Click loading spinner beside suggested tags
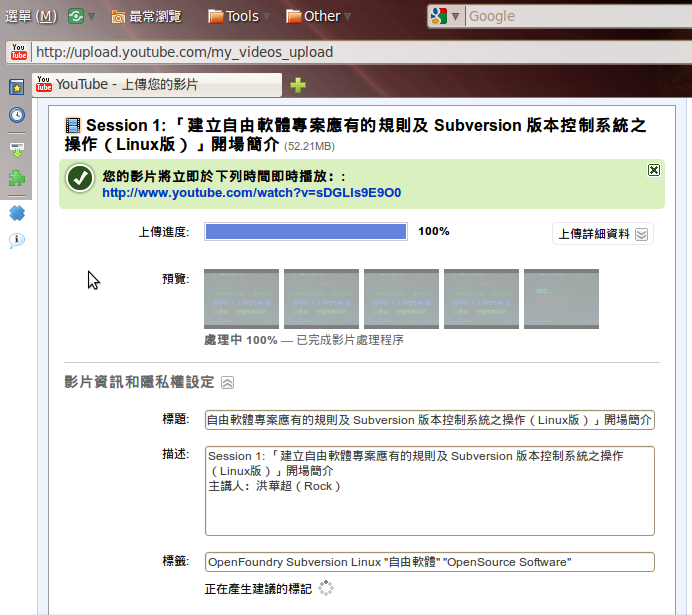Image resolution: width=692 pixels, height=615 pixels. pos(326,588)
